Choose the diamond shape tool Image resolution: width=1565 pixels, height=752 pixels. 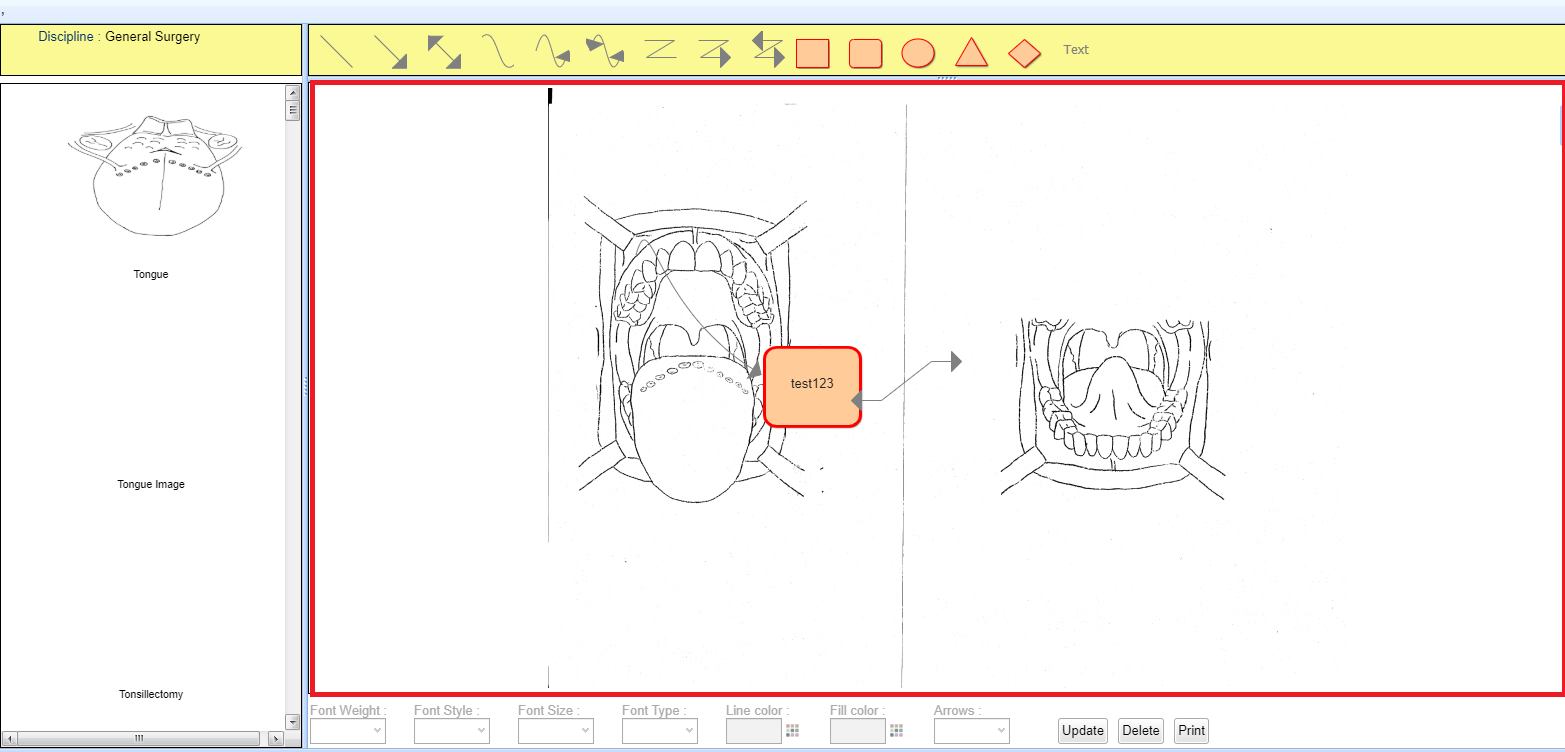coord(1024,53)
